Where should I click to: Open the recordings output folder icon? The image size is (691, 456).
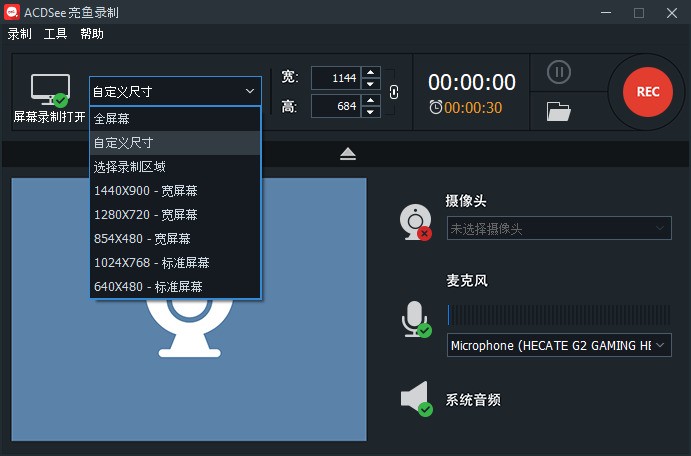tap(558, 111)
